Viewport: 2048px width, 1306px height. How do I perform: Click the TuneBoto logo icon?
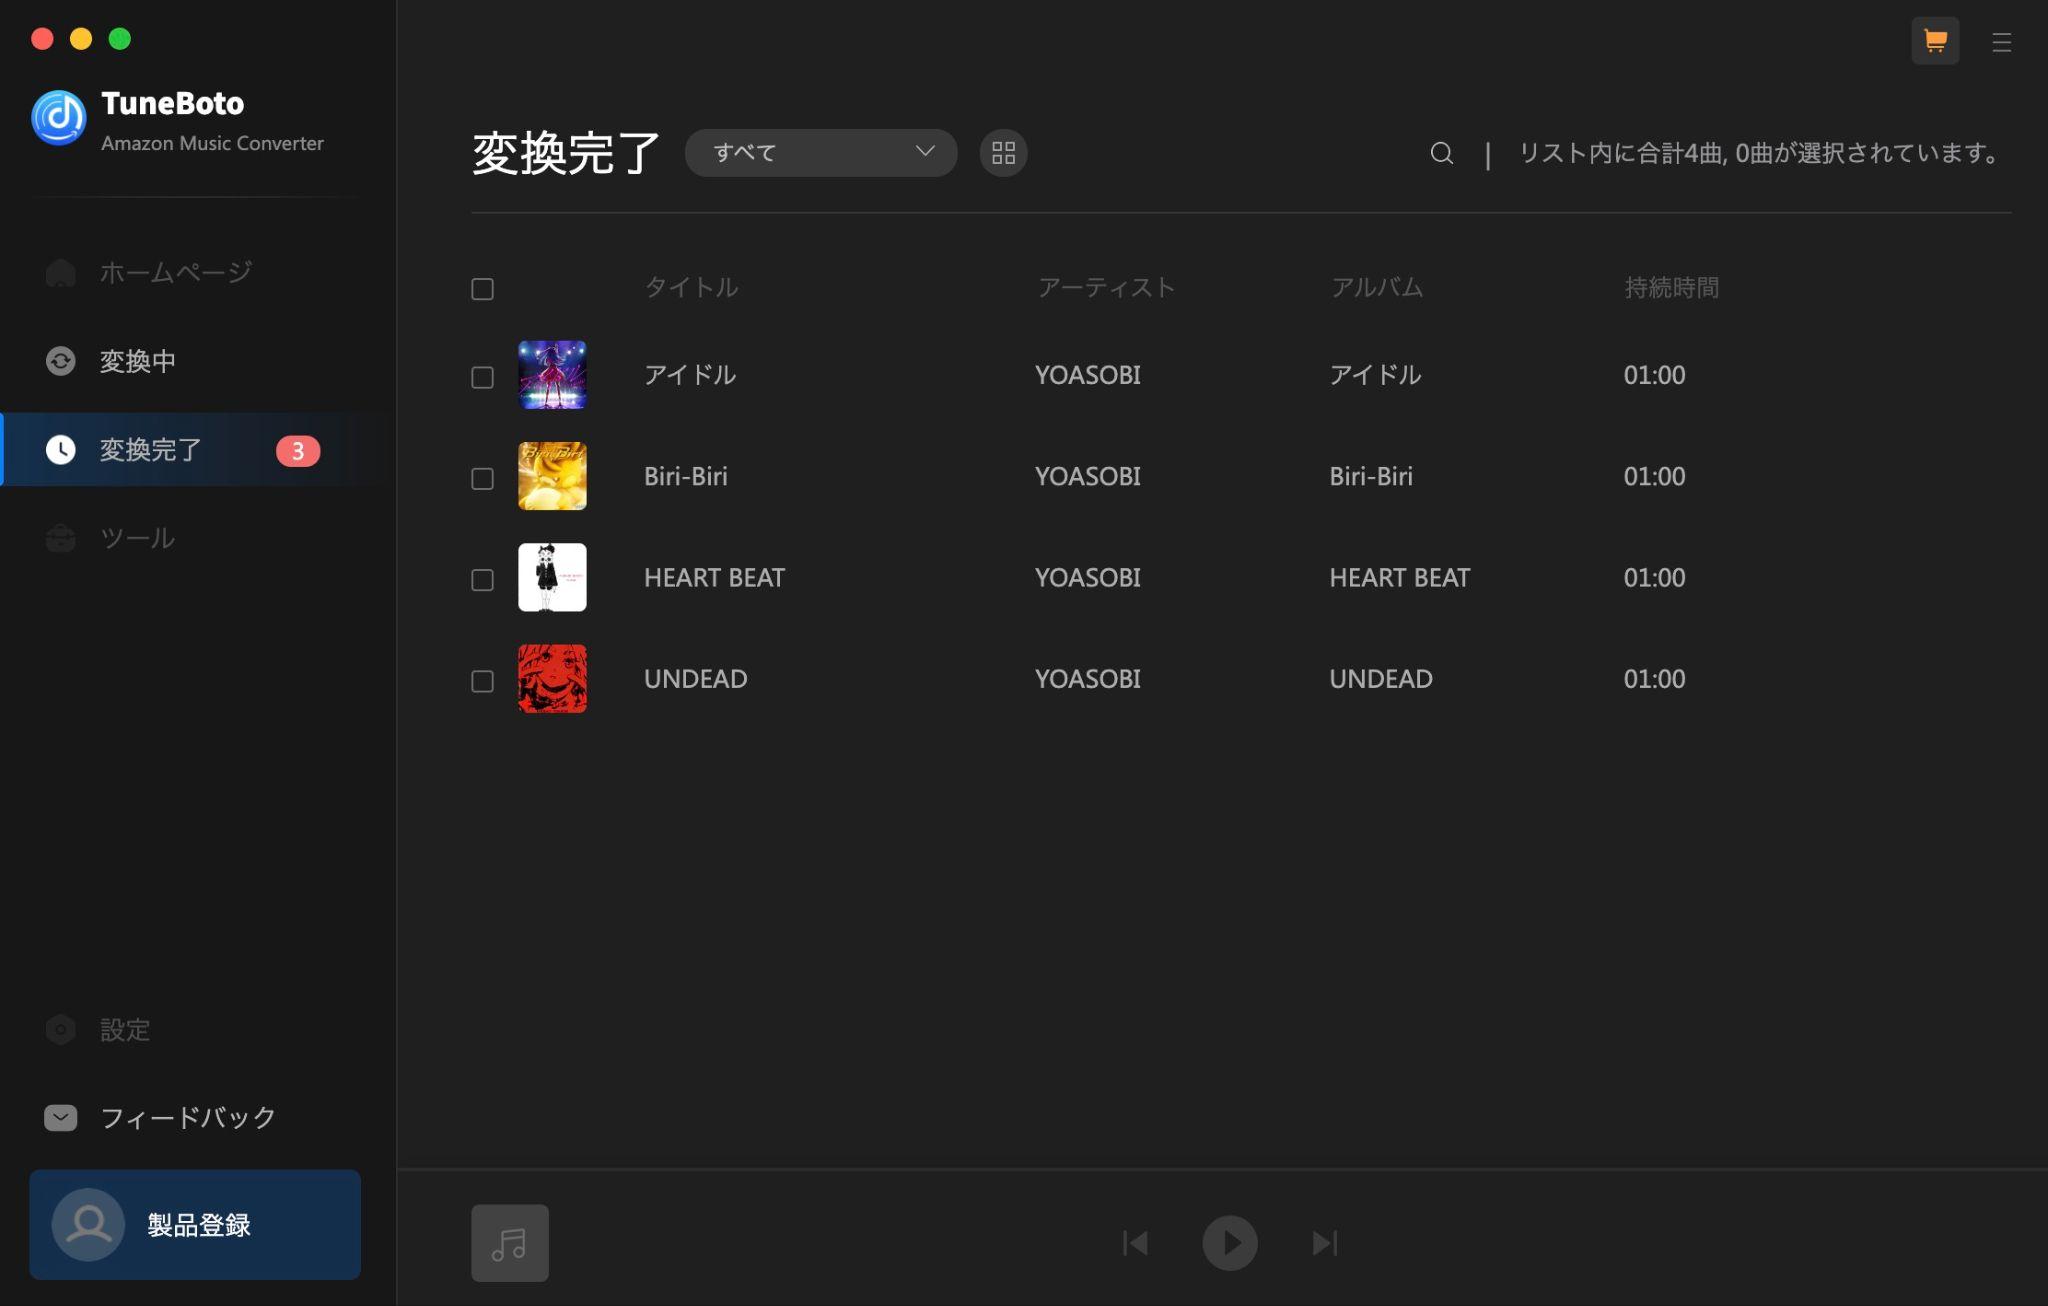click(x=59, y=118)
